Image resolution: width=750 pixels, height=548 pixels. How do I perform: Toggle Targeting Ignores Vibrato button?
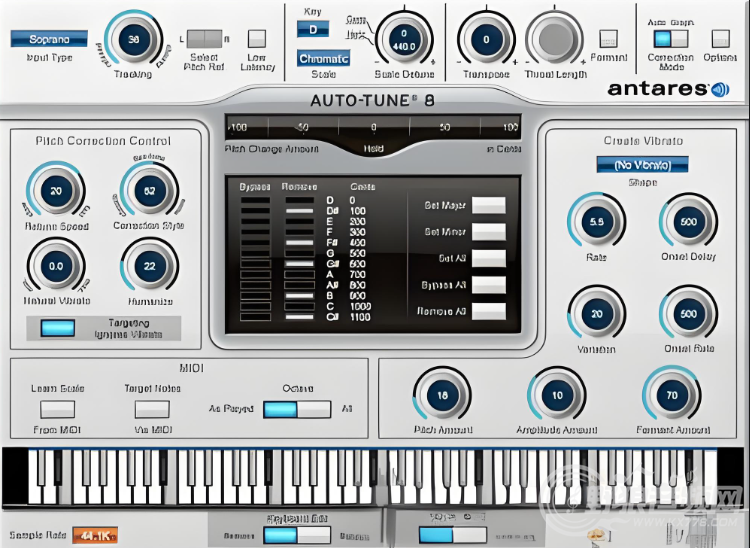[58, 328]
